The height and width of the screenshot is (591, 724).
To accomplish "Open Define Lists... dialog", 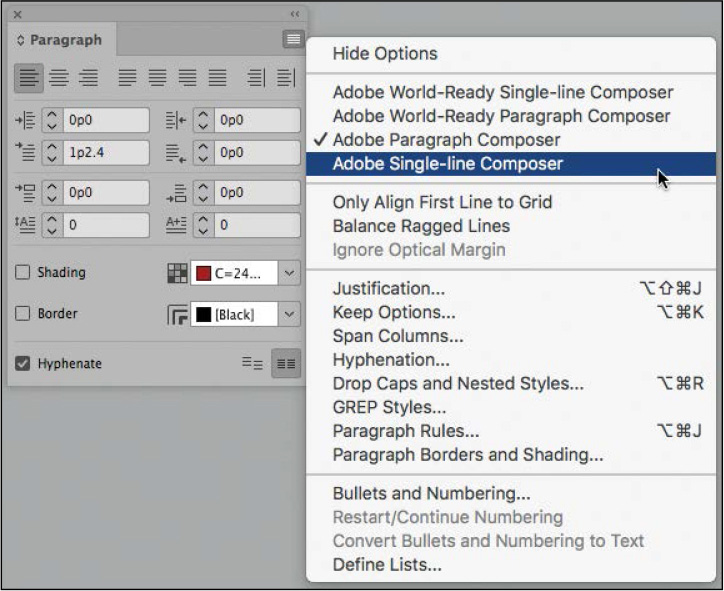I will tap(511, 565).
